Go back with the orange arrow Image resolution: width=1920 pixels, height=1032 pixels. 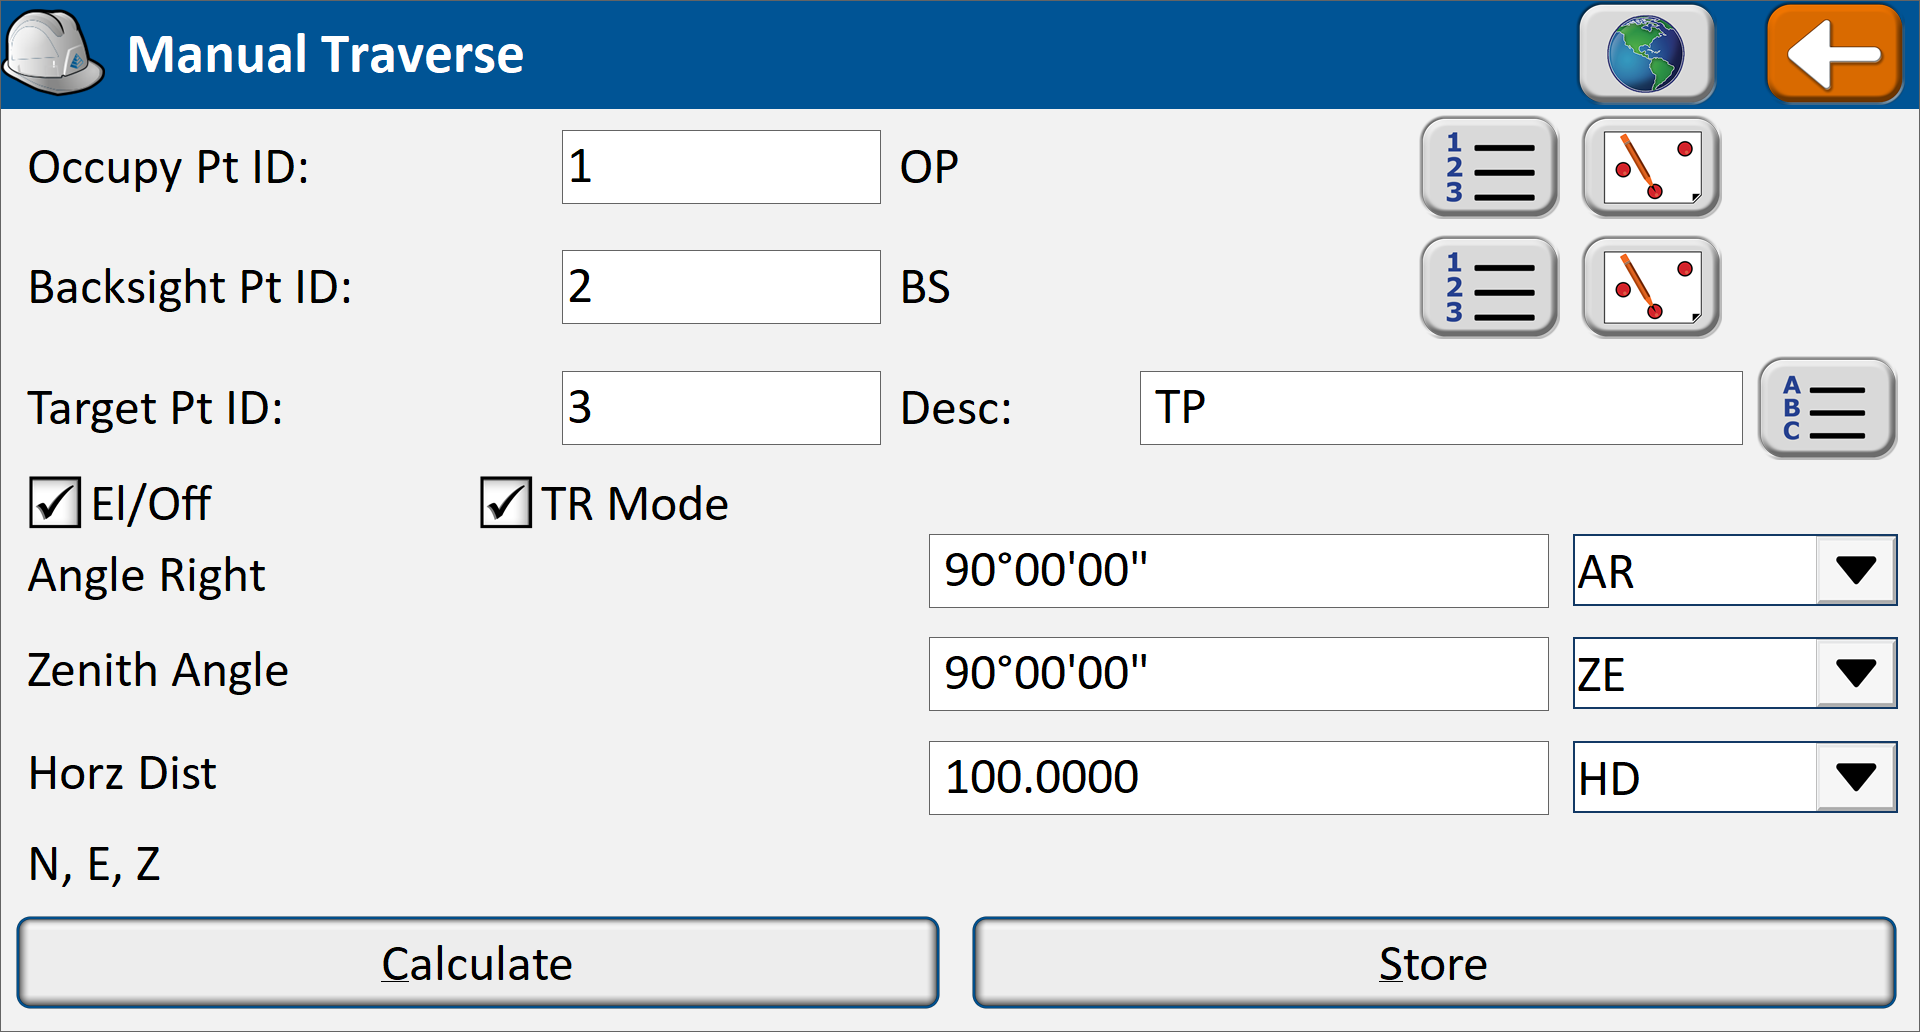[1834, 54]
